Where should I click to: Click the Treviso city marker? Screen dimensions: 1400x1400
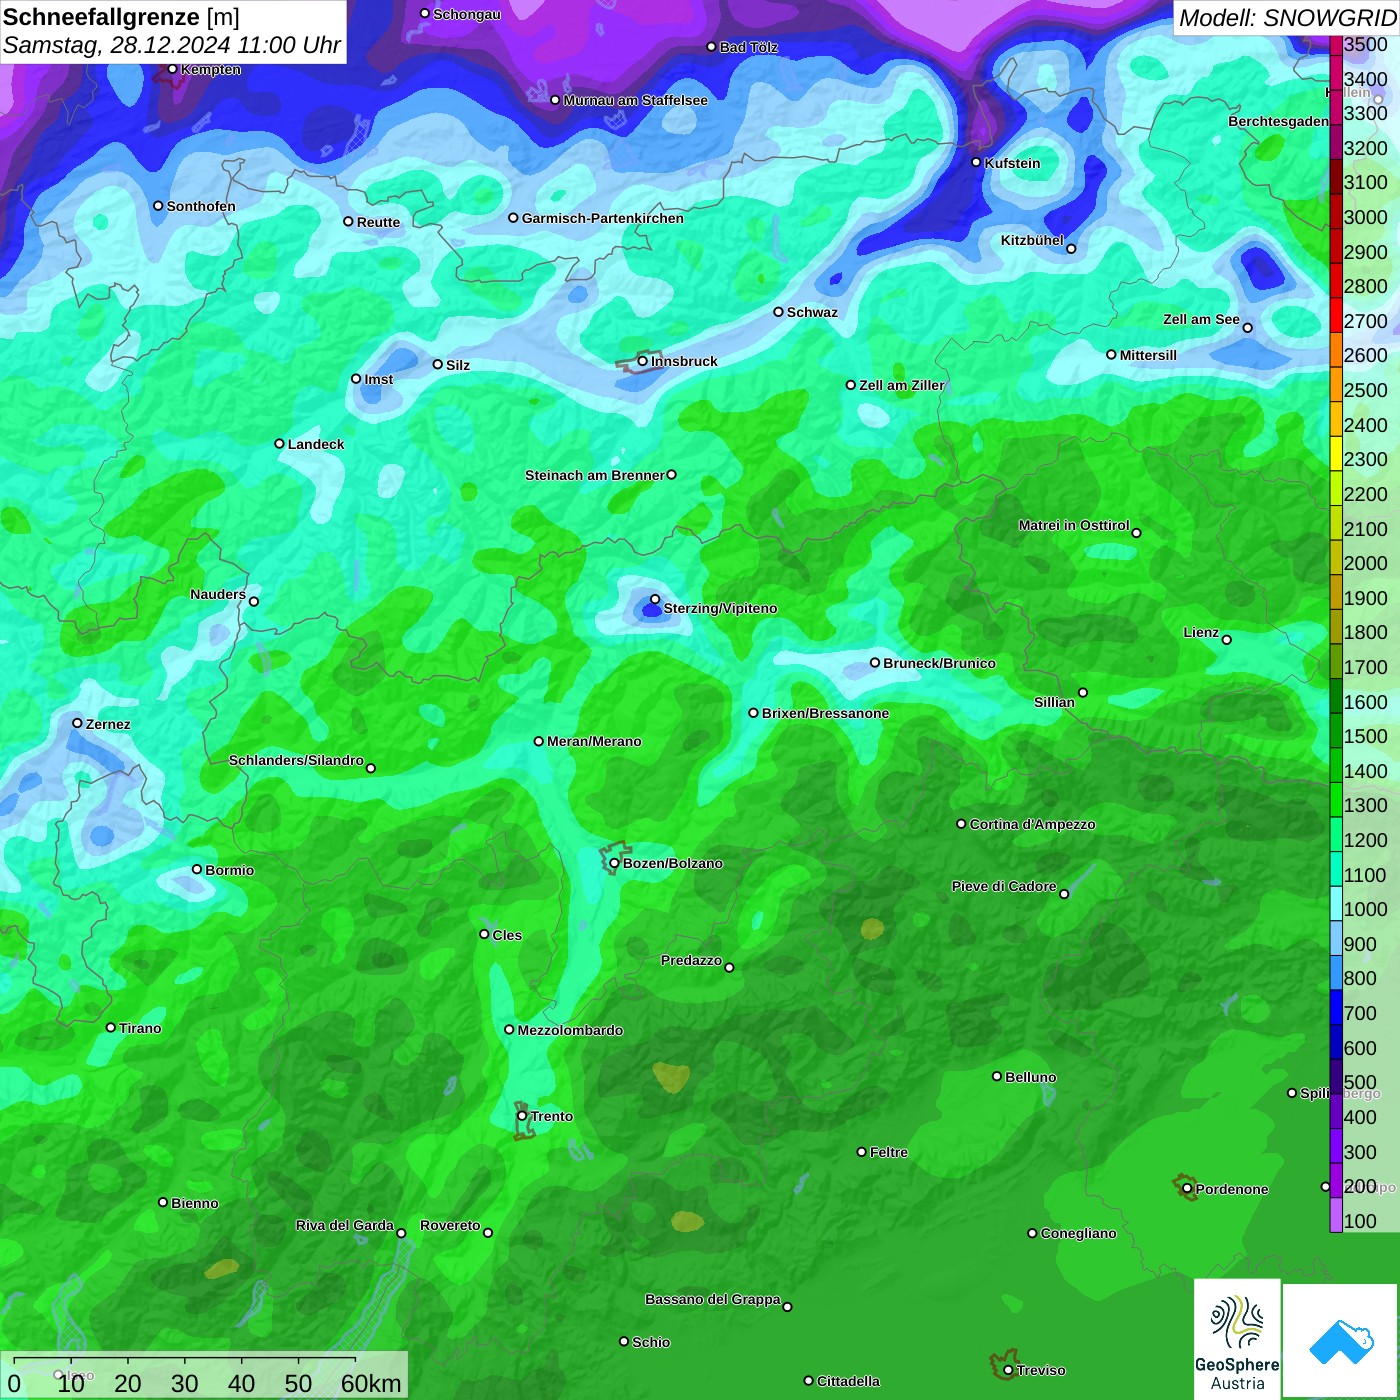coord(1008,1371)
